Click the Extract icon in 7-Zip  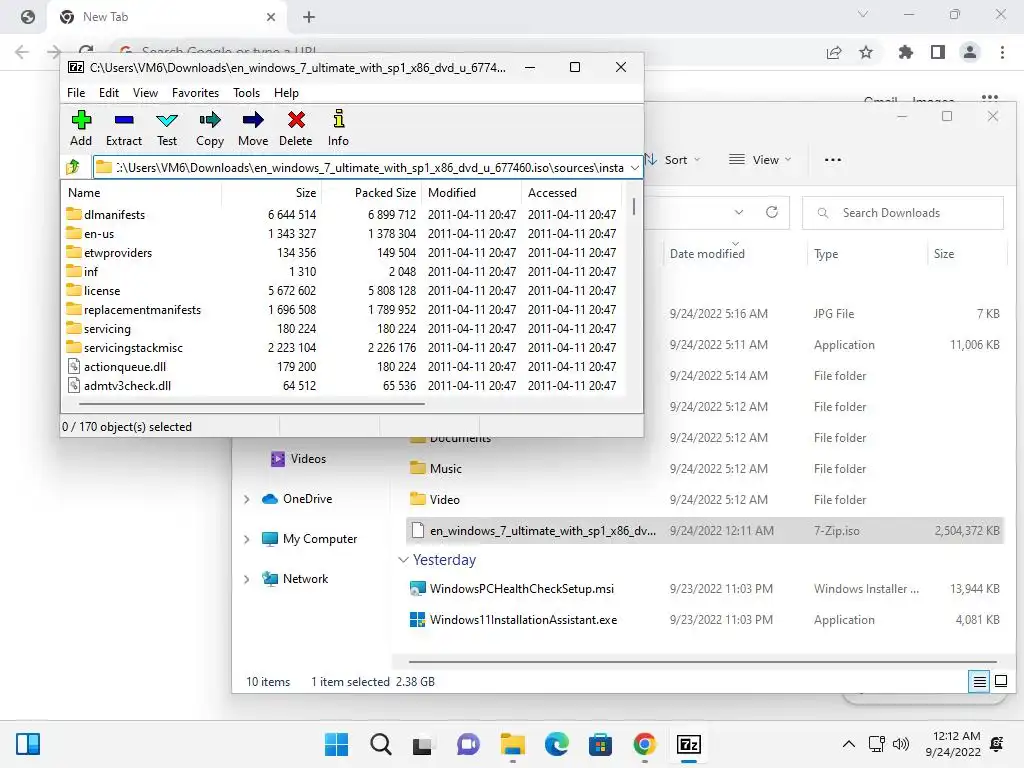pos(123,129)
